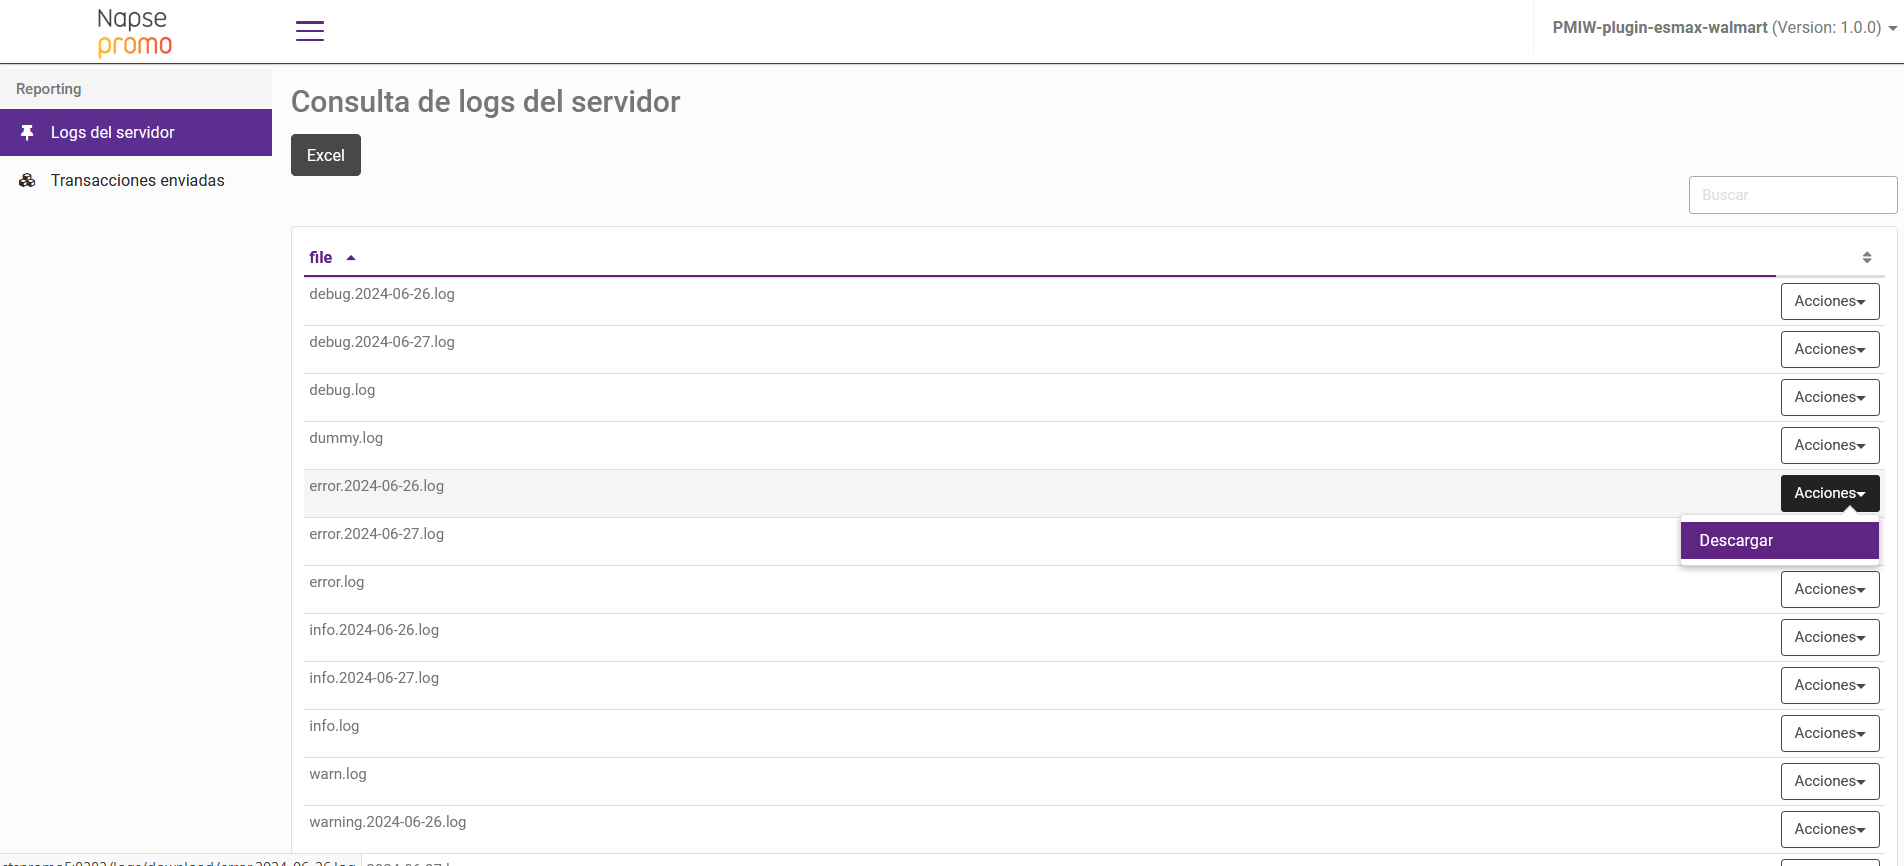1904x866 pixels.
Task: Expand Acciones dropdown for debug.2024-06-26.log
Action: [1829, 301]
